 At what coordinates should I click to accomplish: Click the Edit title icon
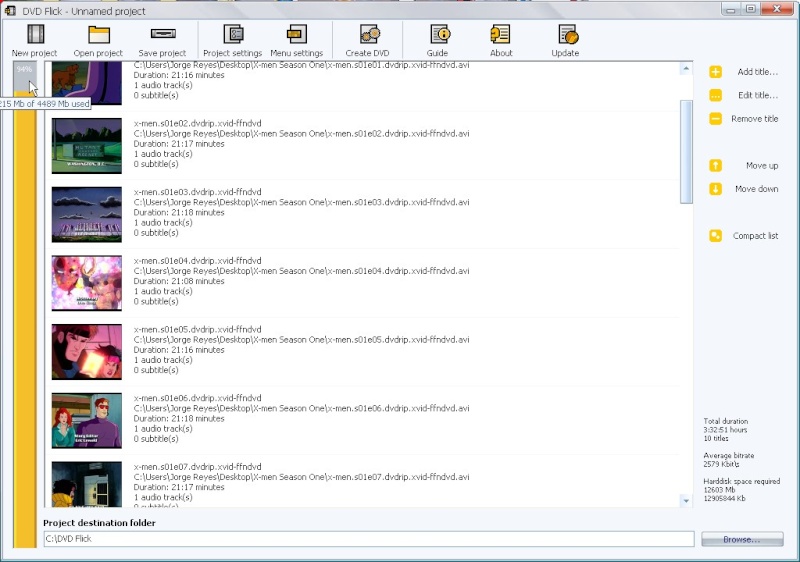tap(715, 95)
